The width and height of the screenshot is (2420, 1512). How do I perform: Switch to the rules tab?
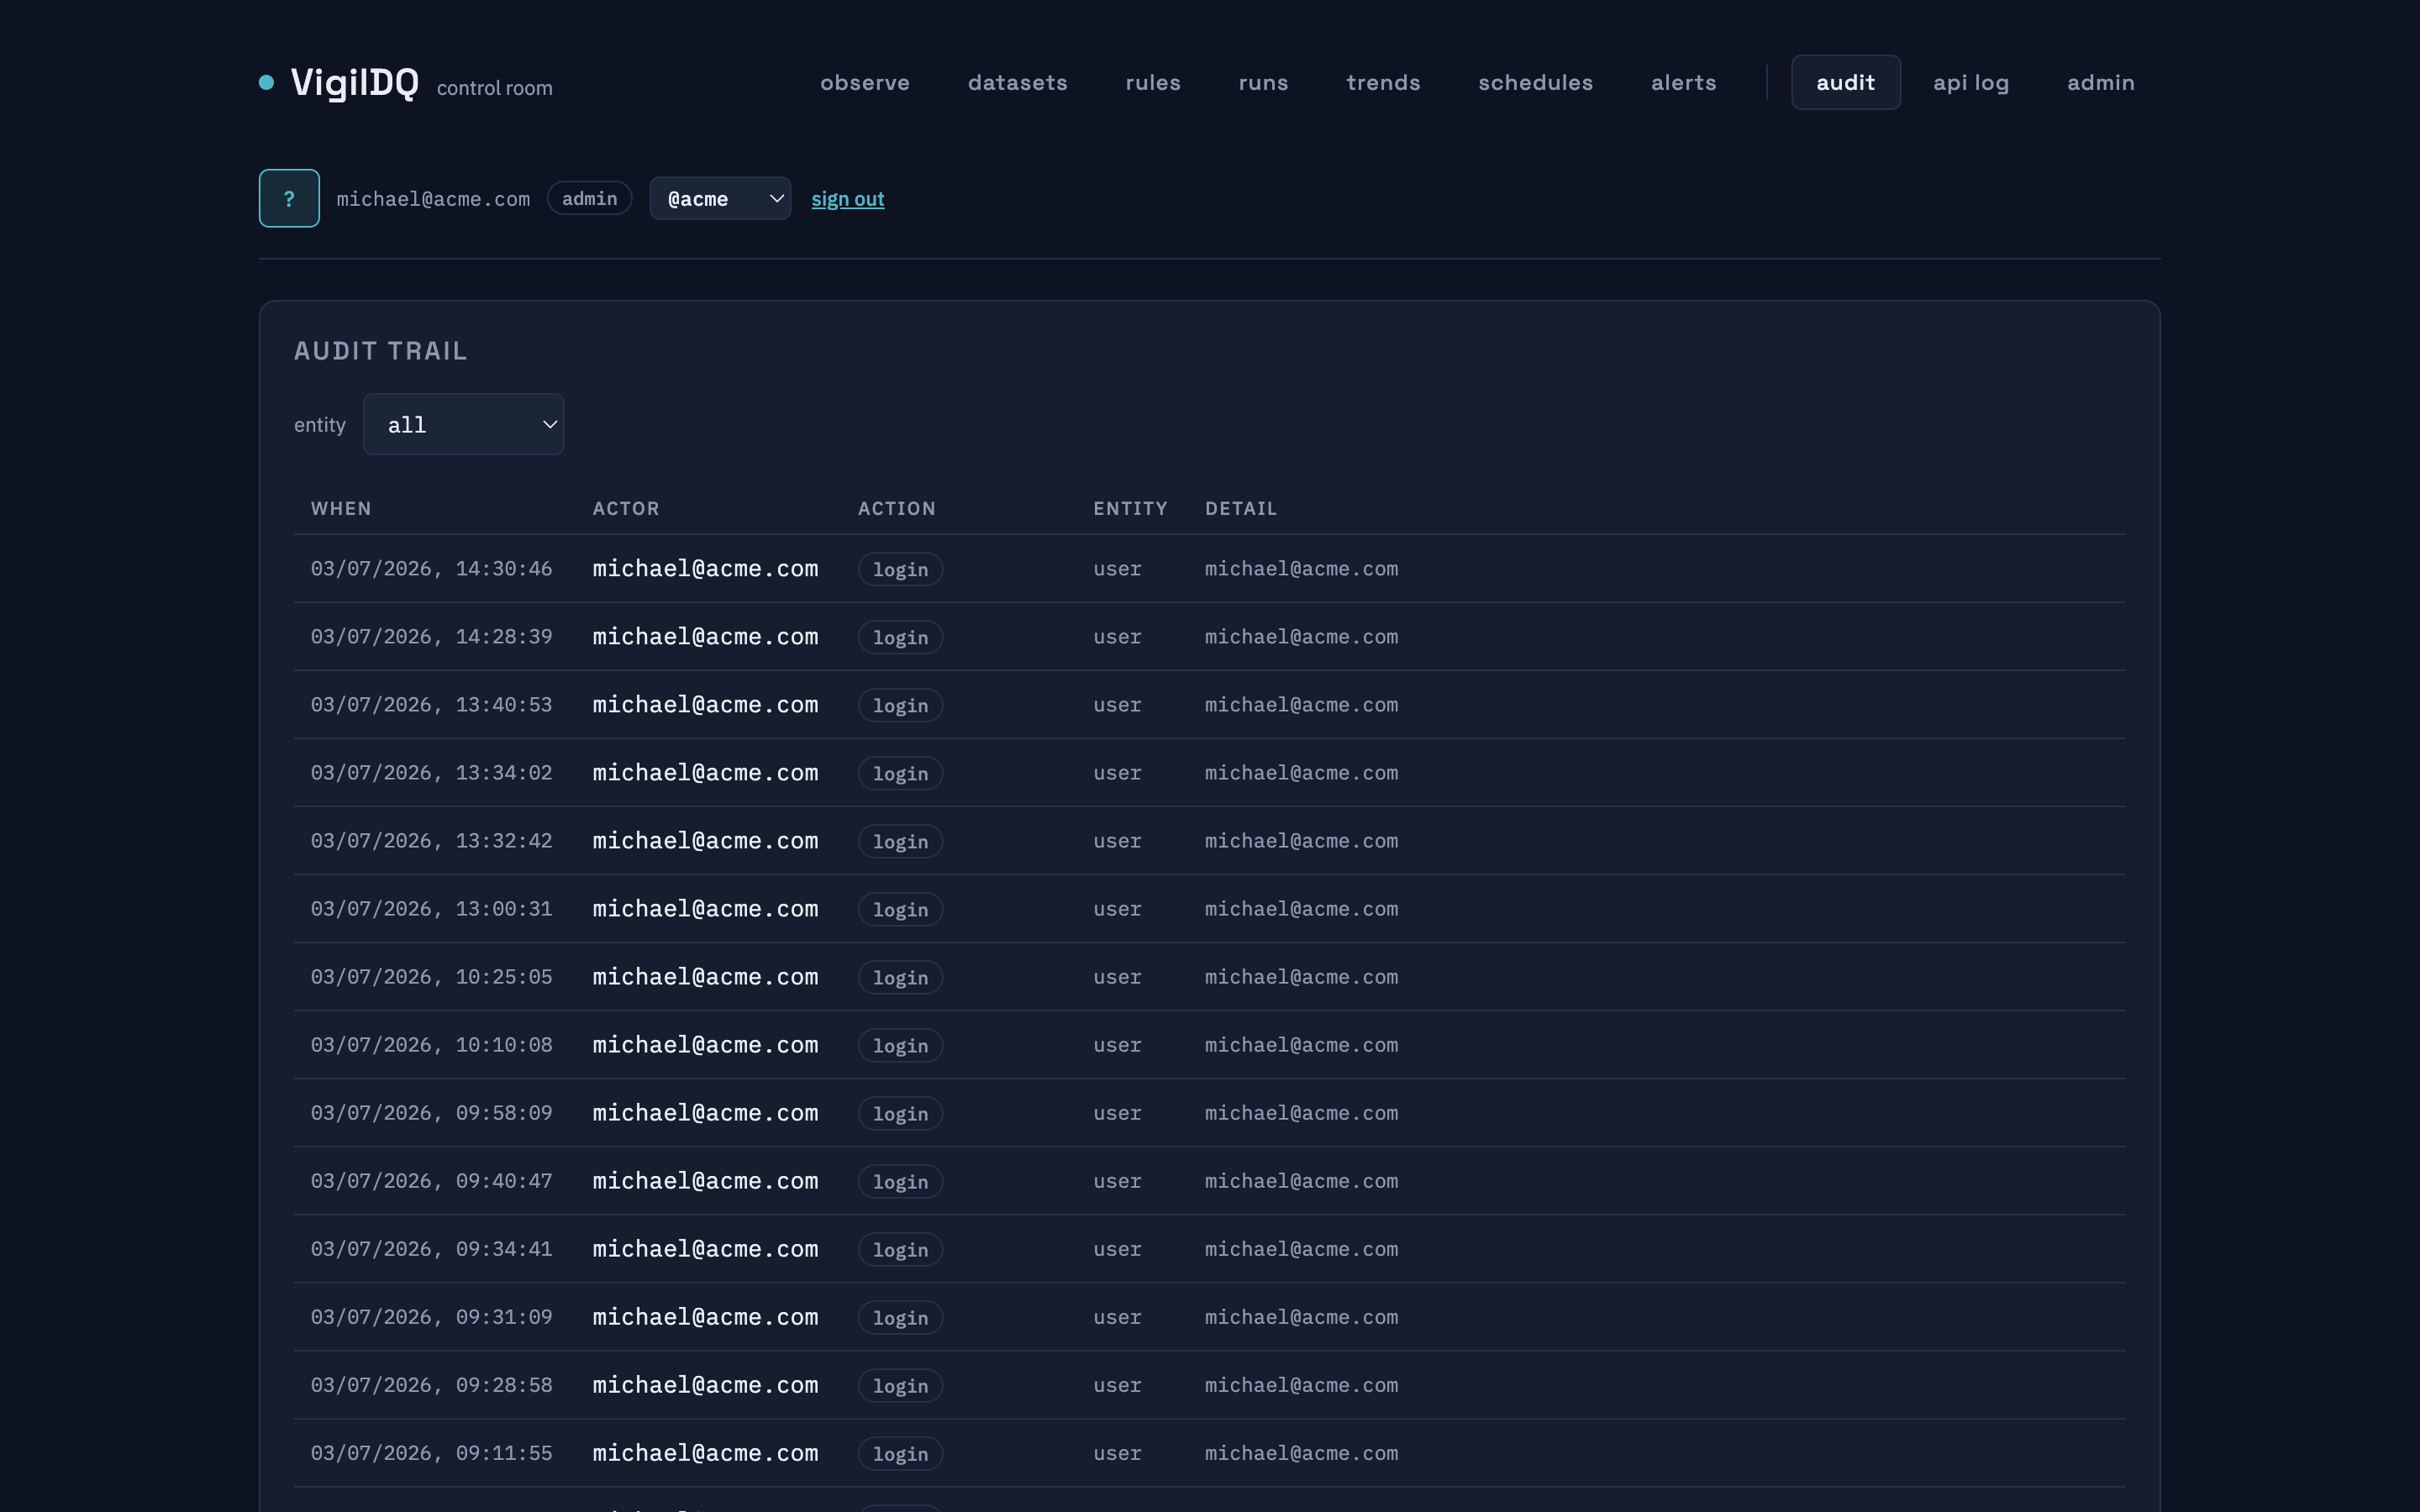pyautogui.click(x=1153, y=82)
